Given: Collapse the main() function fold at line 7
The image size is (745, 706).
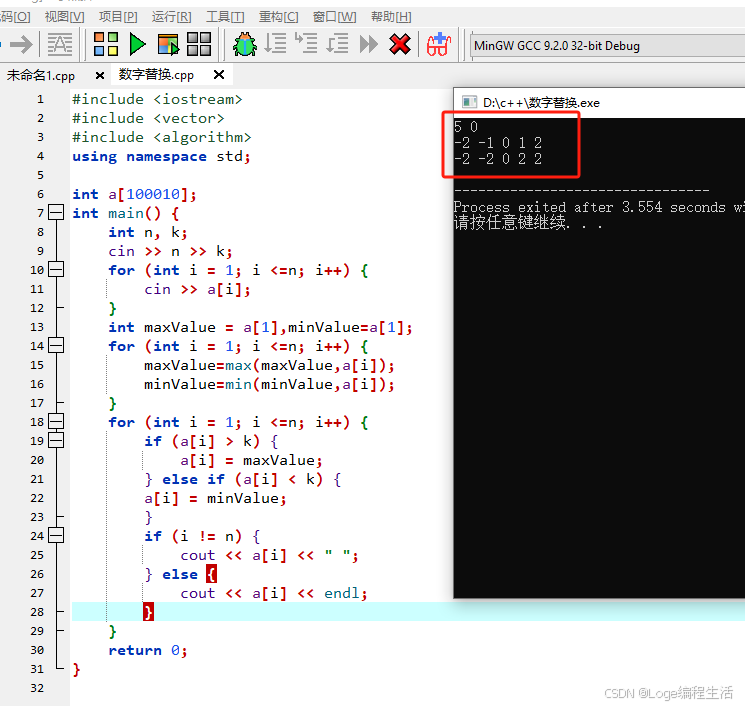Looking at the screenshot, I should [56, 212].
